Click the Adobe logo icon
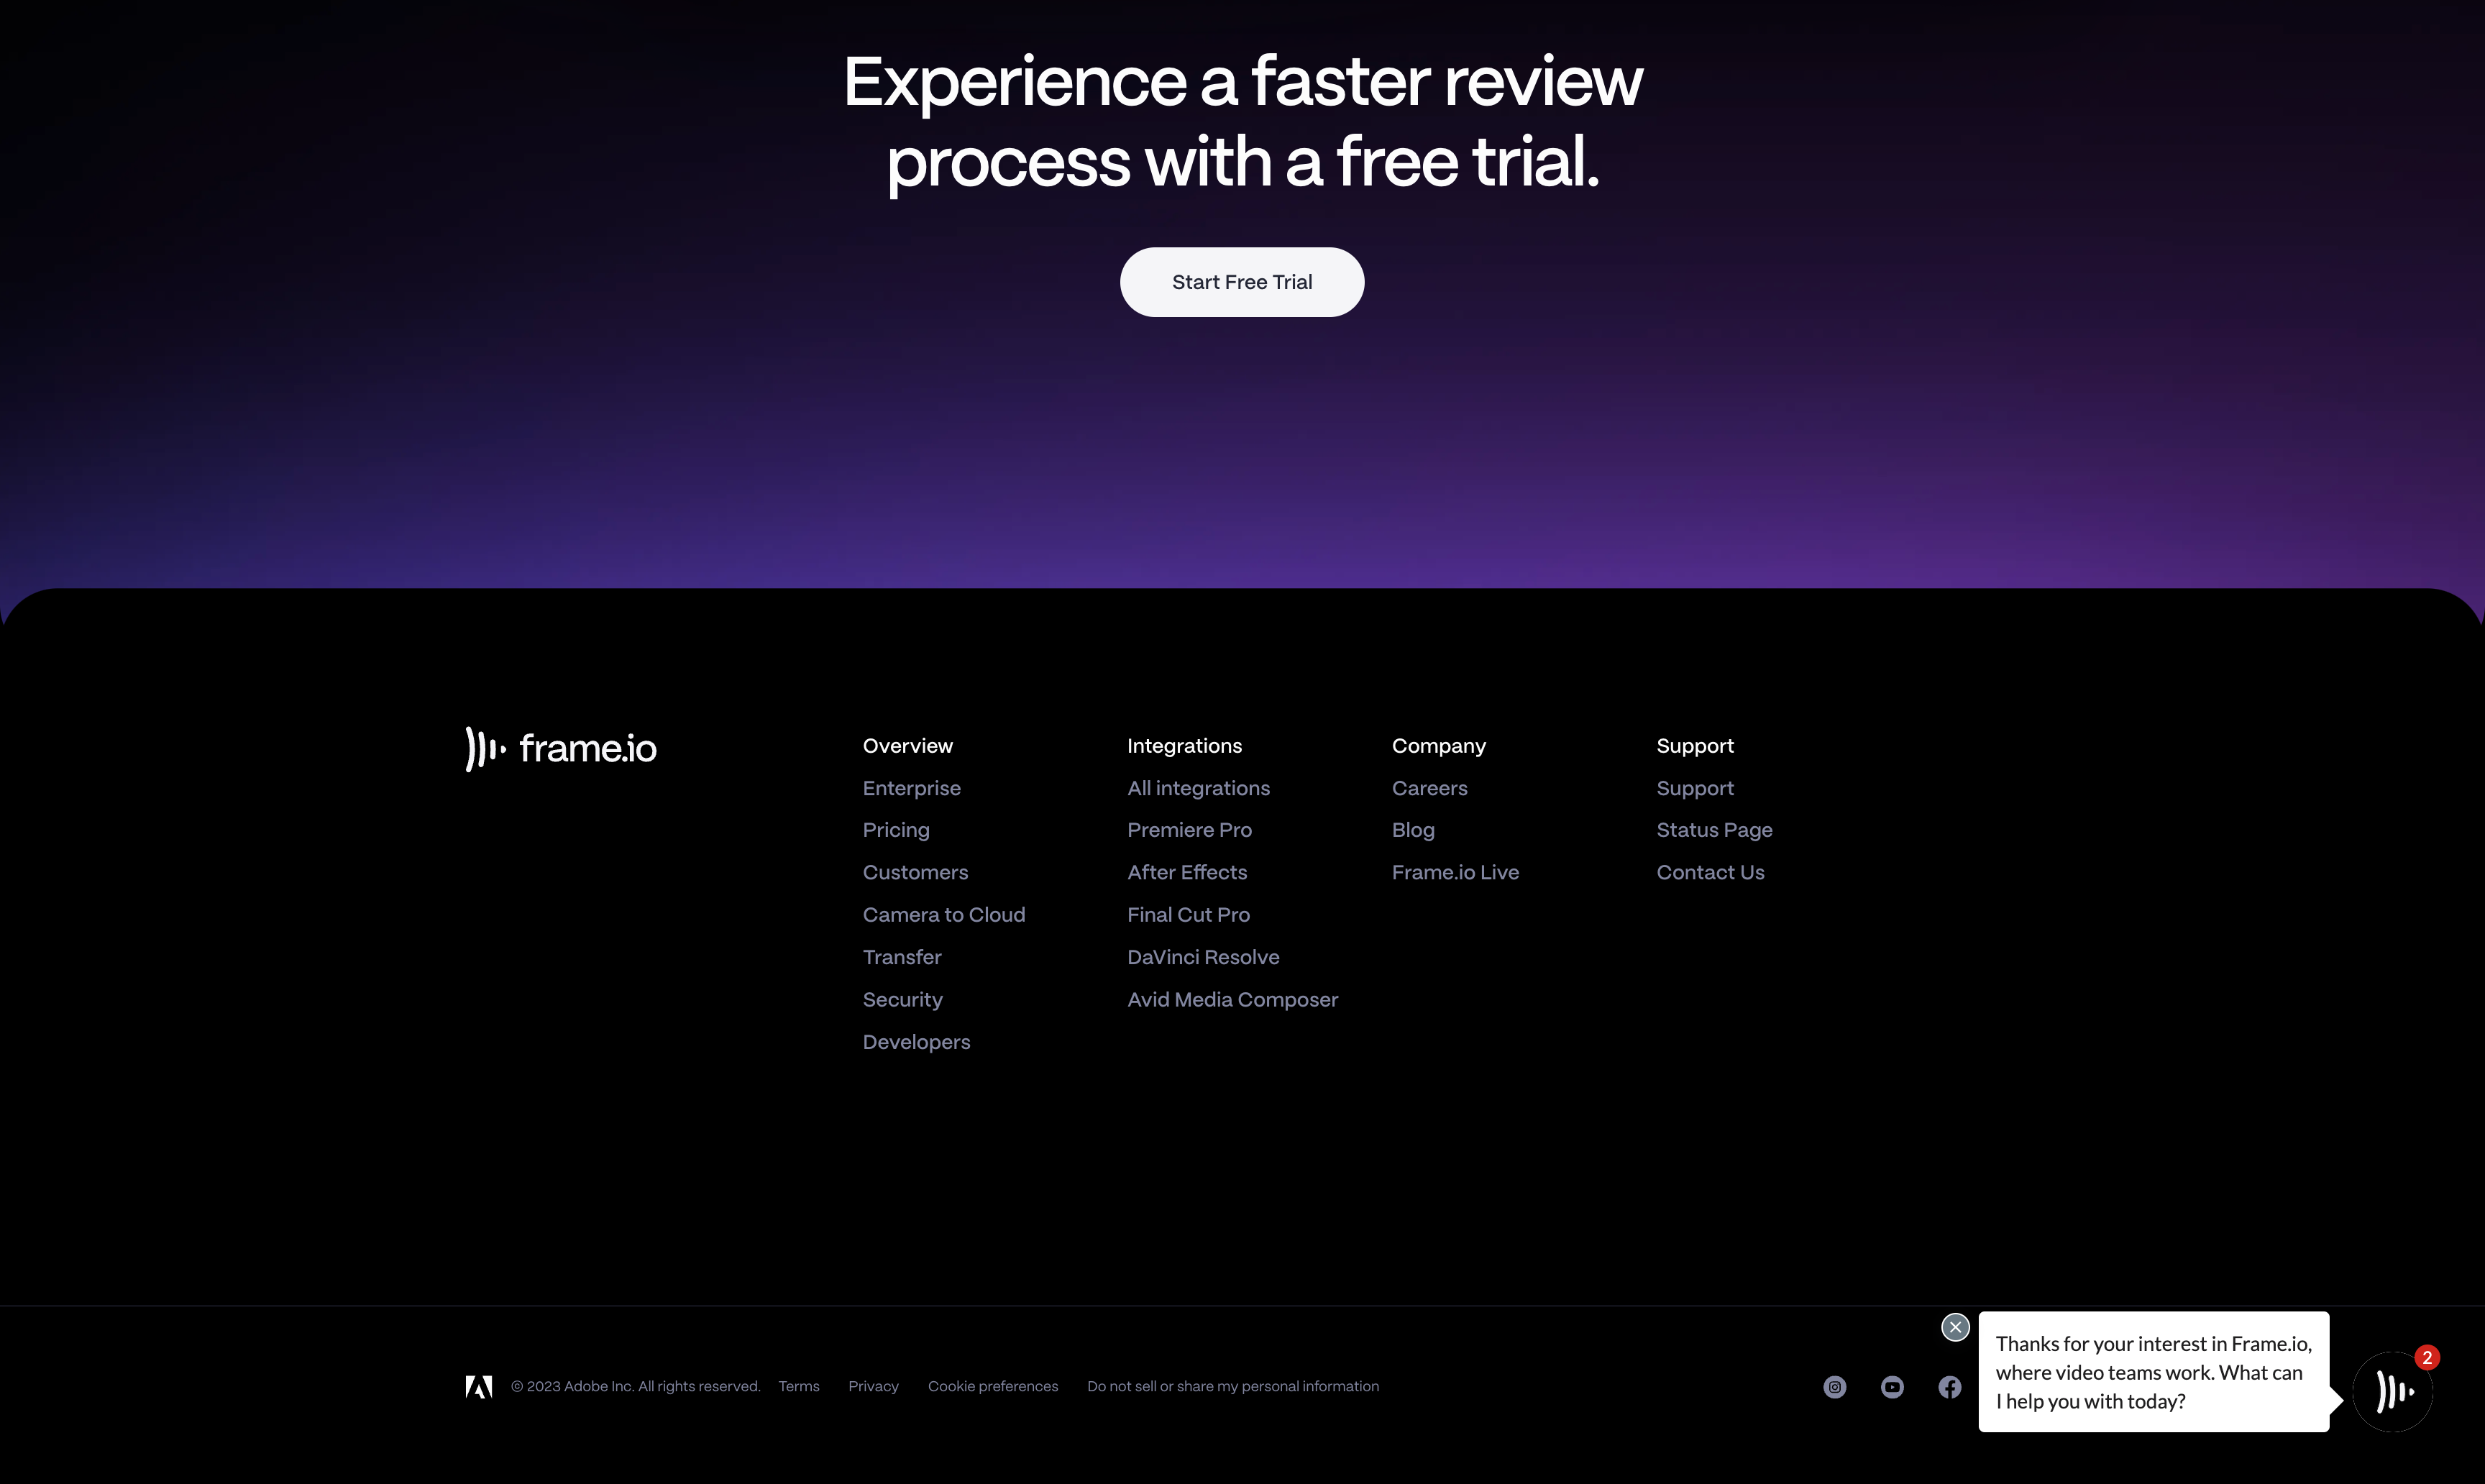Screen dimensions: 2485x1484 (479, 1387)
